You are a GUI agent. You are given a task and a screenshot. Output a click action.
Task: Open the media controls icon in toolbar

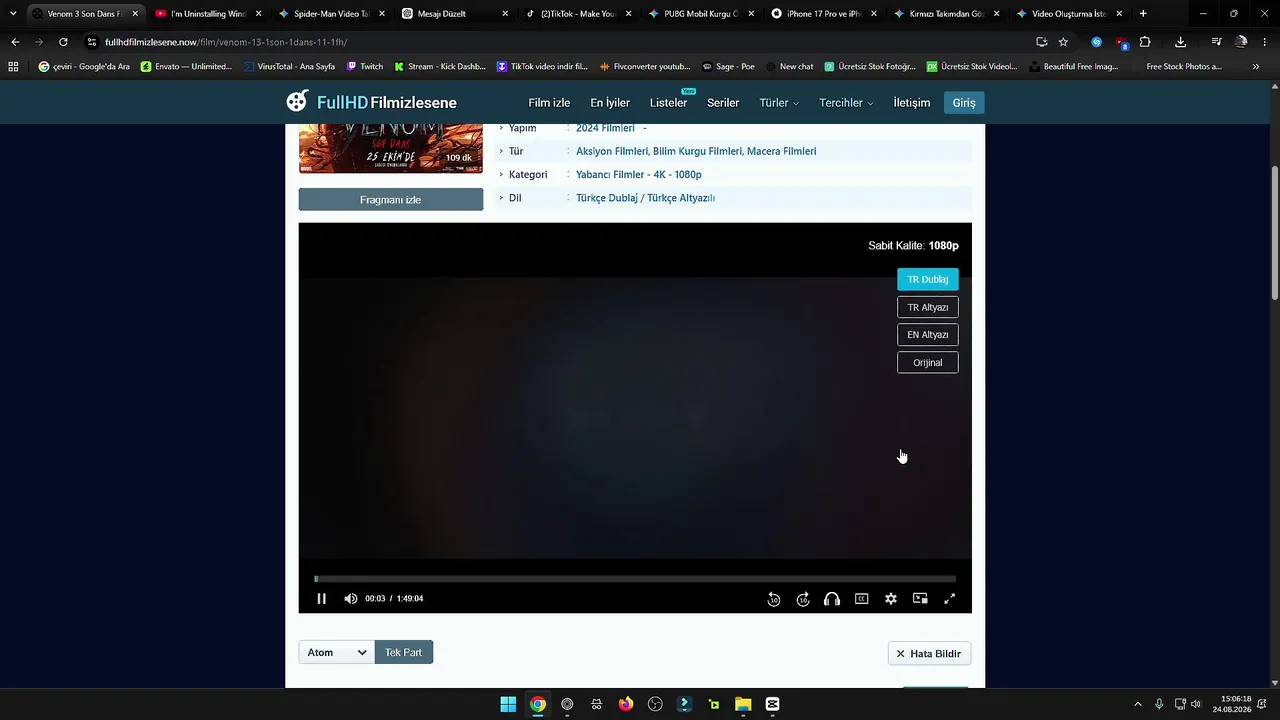tap(1216, 42)
